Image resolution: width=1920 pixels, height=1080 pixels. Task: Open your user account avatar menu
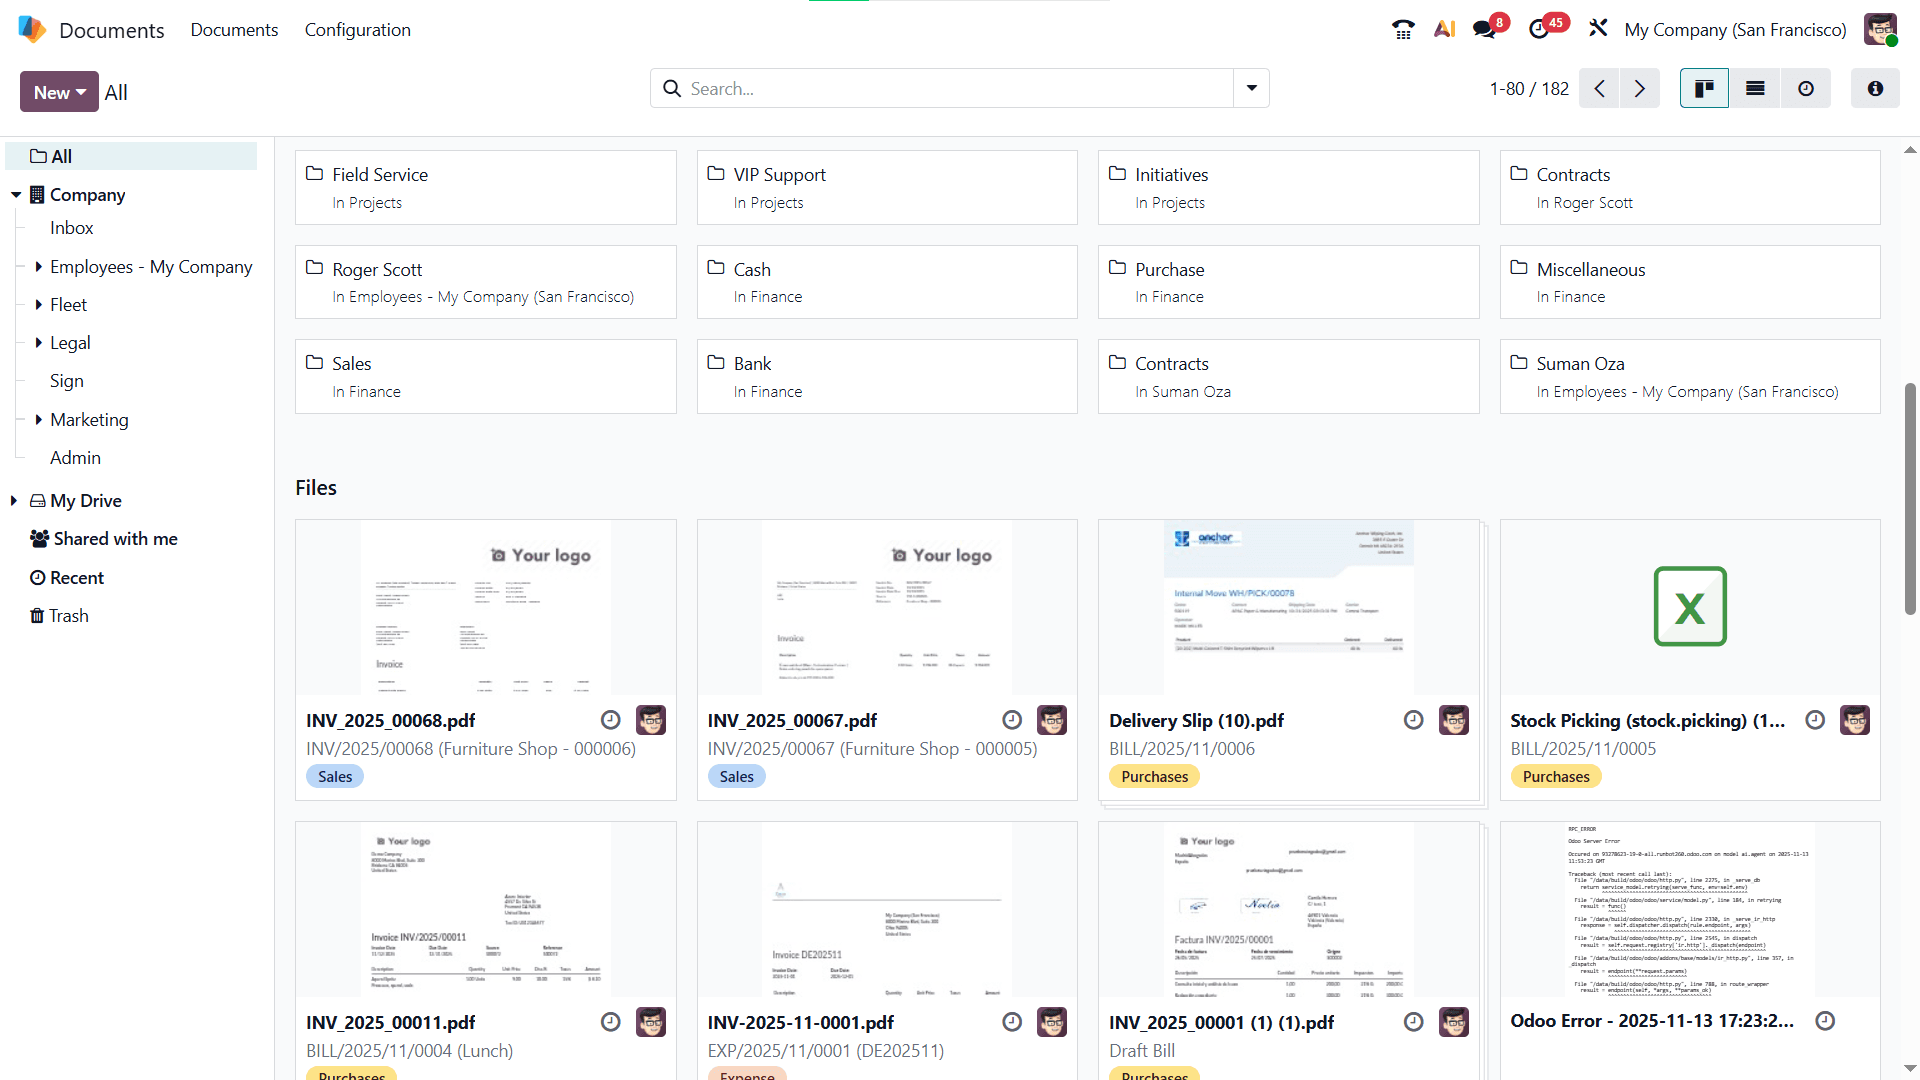pos(1881,29)
